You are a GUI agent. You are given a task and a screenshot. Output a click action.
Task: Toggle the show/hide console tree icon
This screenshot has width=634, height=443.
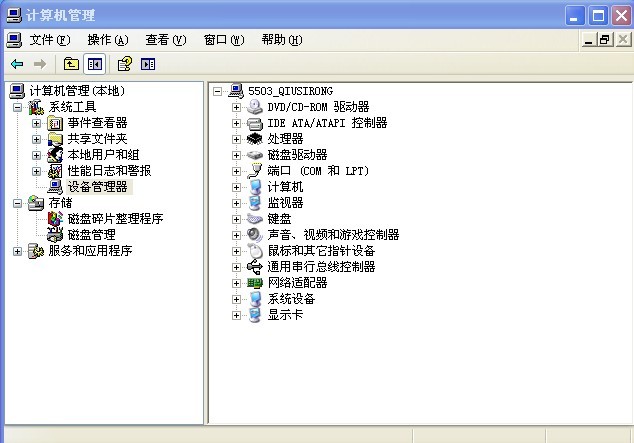pyautogui.click(x=95, y=64)
